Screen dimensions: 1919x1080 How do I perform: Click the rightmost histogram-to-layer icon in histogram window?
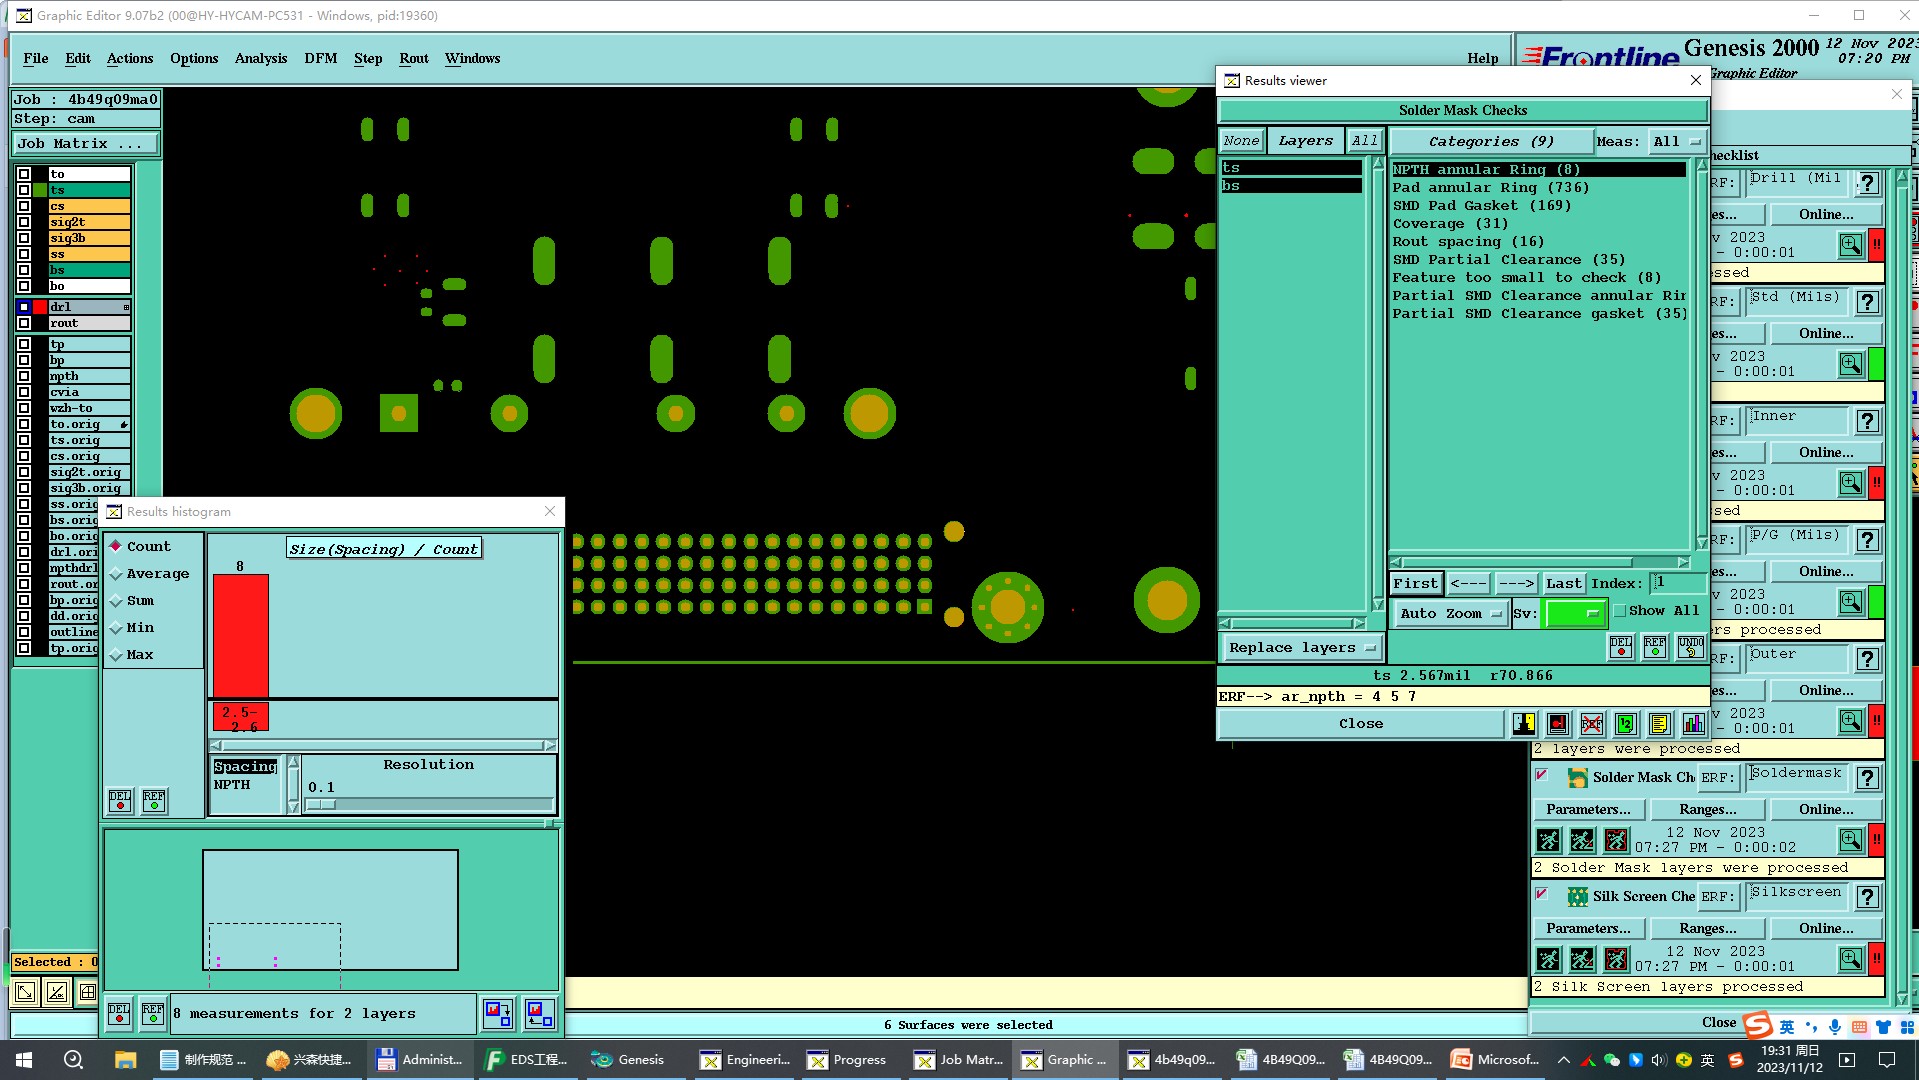coord(539,1013)
